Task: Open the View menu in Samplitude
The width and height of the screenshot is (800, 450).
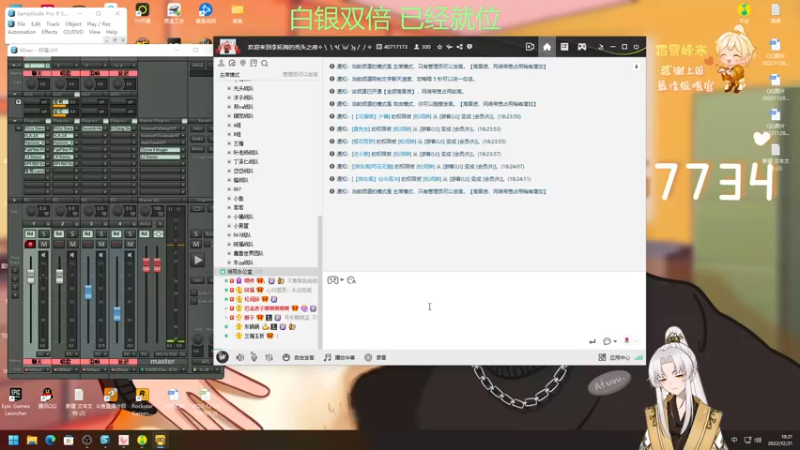Action: [94, 32]
